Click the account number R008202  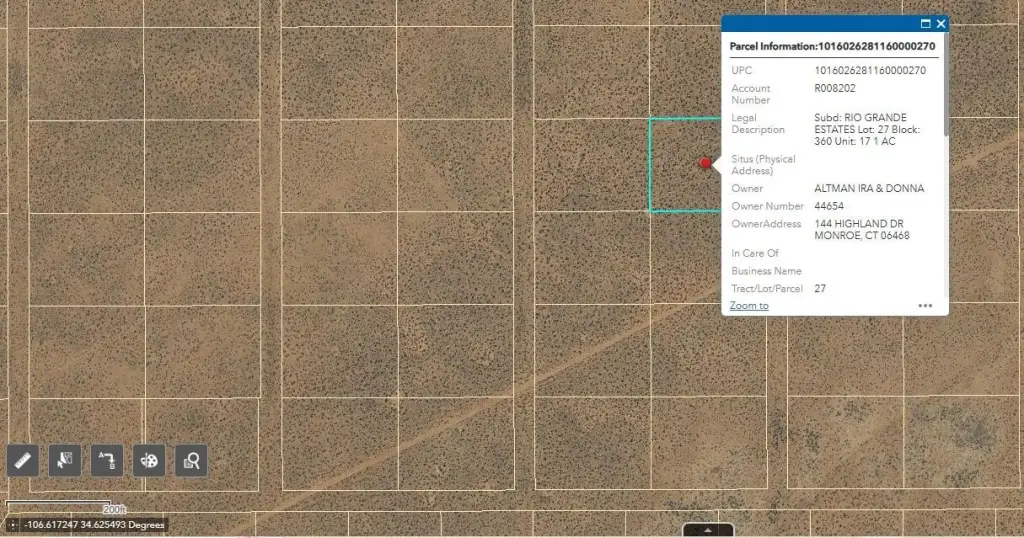click(x=835, y=88)
